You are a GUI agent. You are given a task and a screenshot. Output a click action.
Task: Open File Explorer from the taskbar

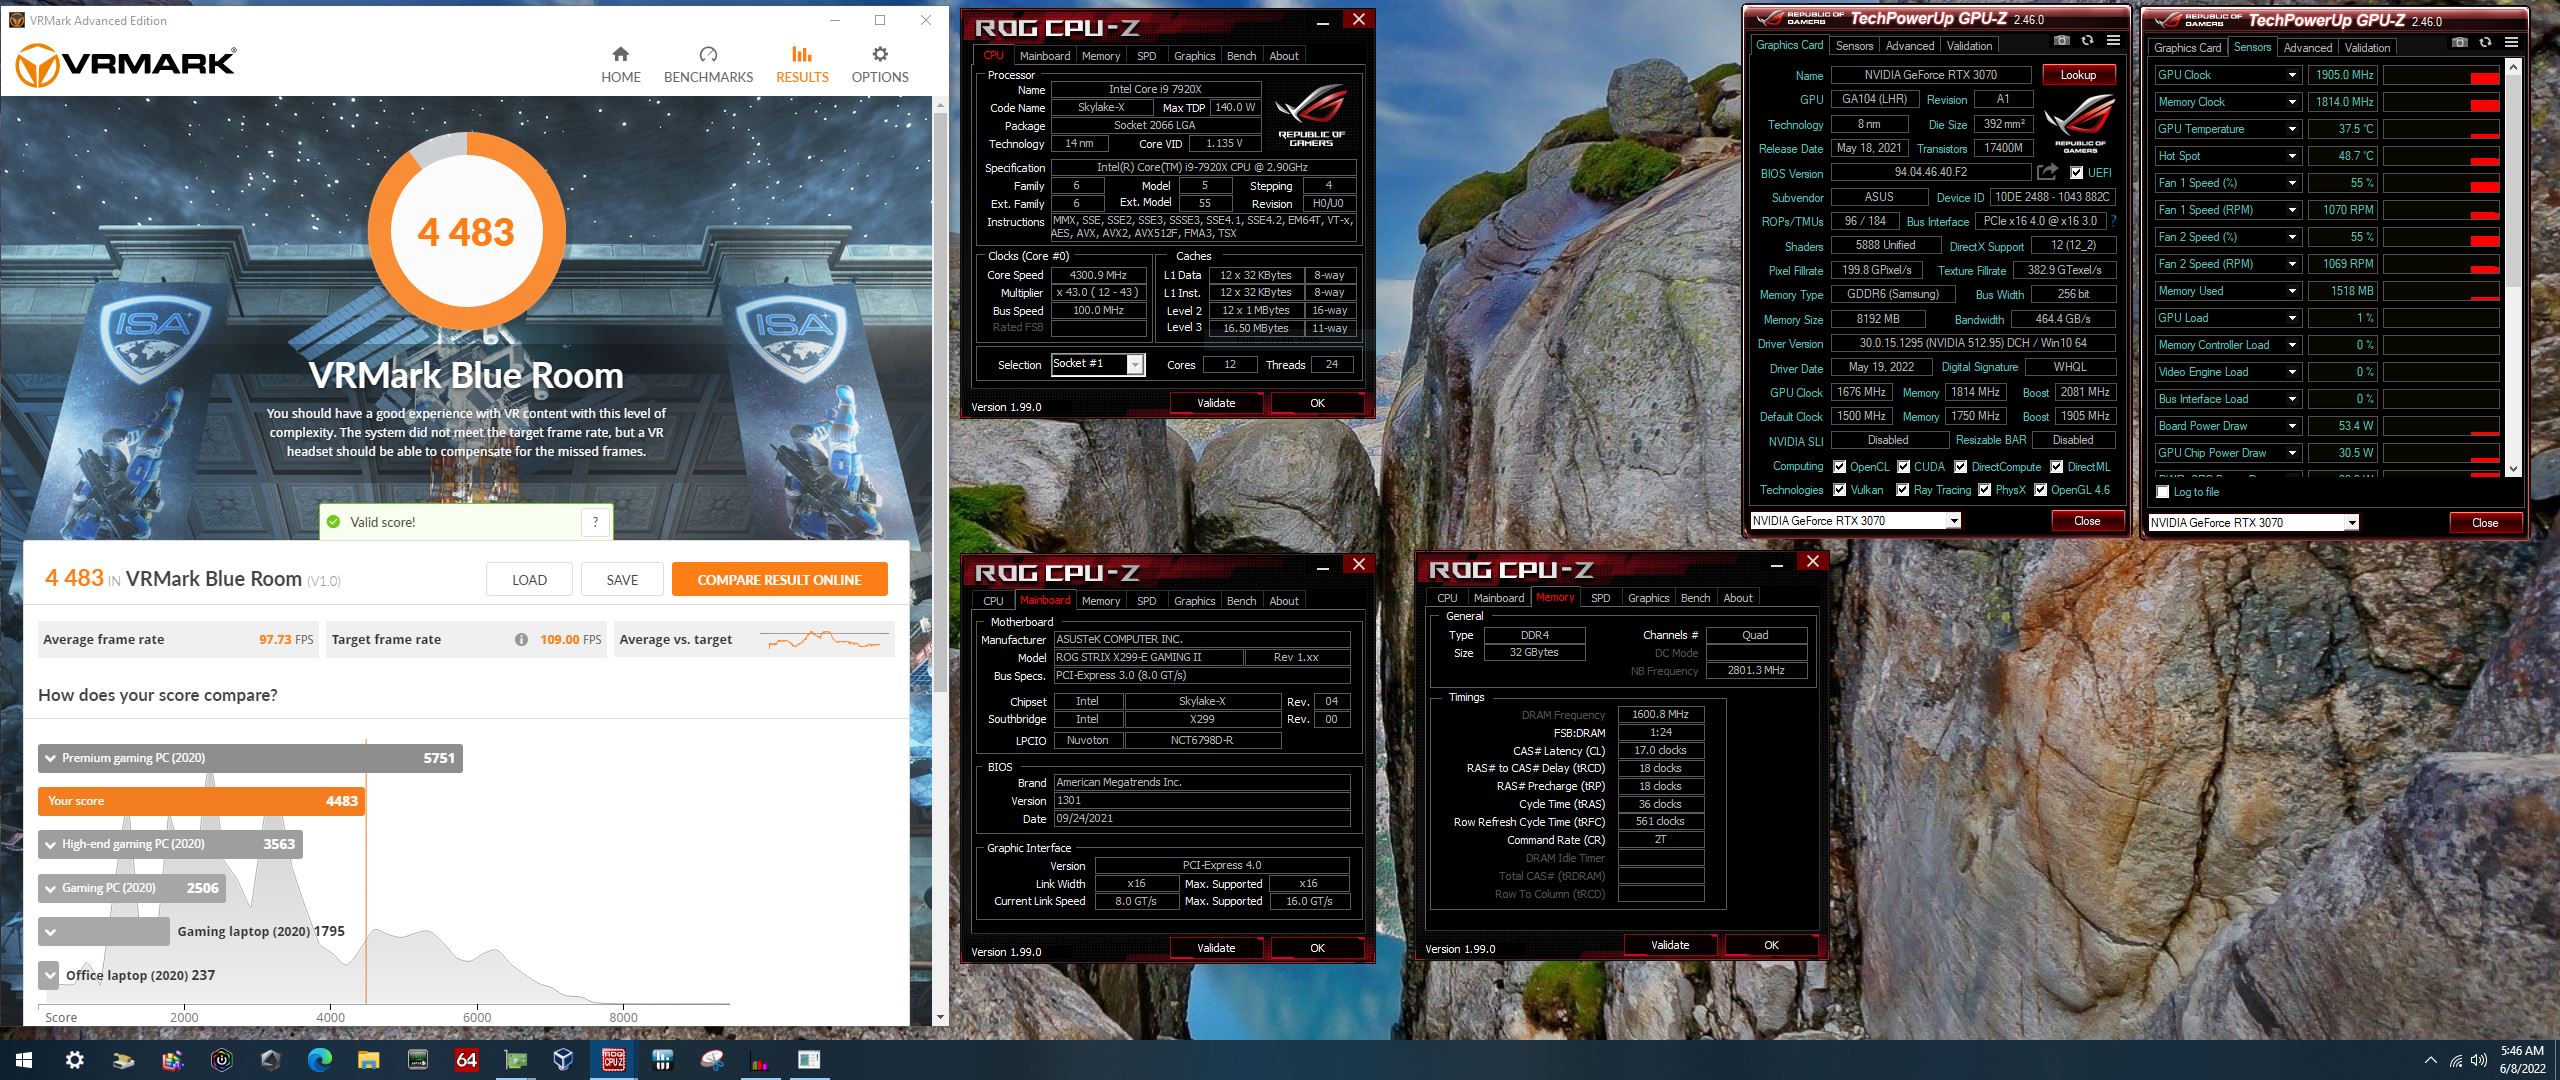coord(369,1060)
